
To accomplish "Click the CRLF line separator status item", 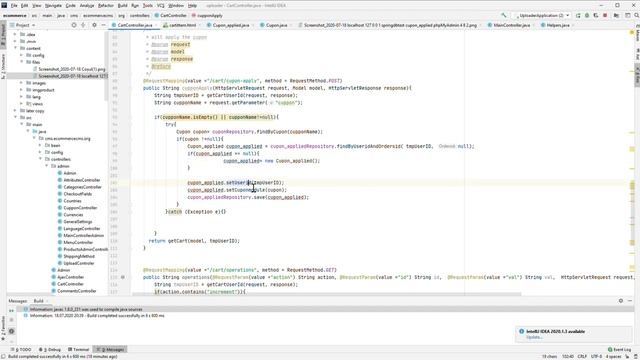I will pyautogui.click(x=582, y=356).
